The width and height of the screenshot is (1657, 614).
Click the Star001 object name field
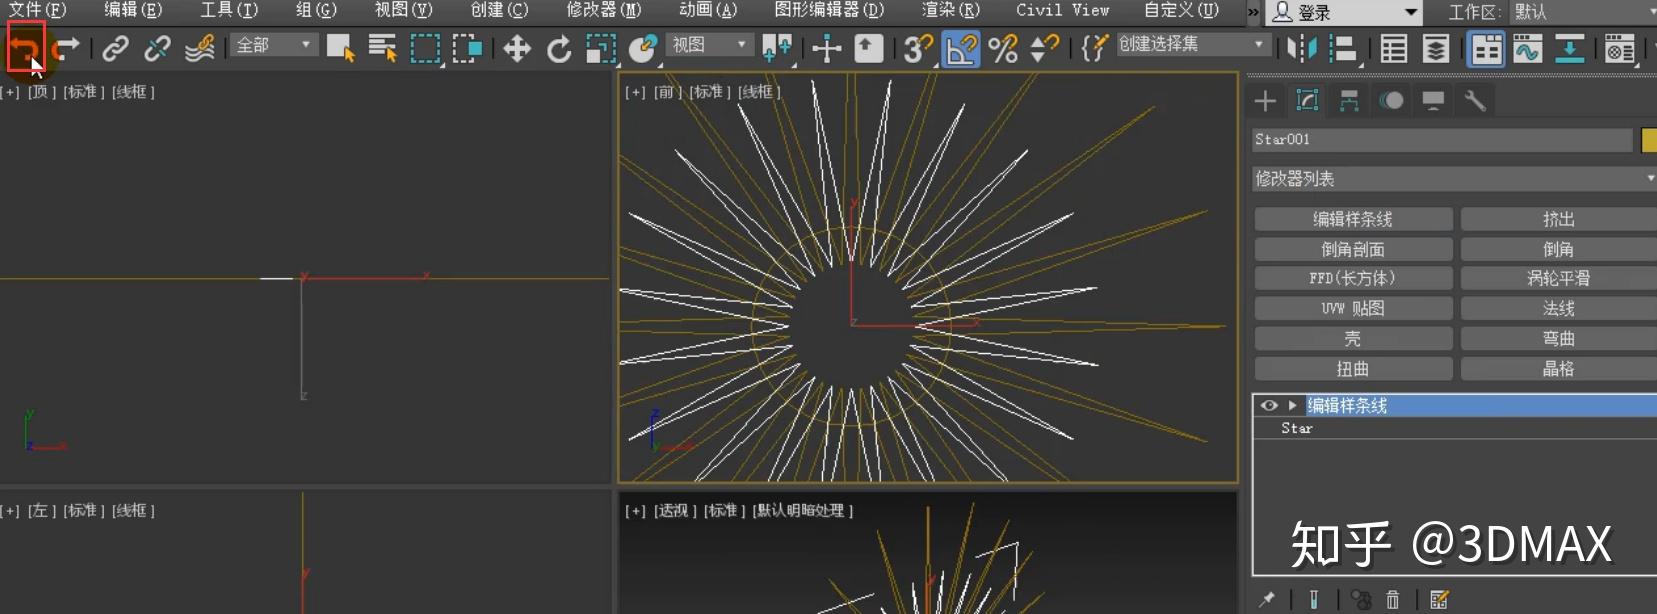(x=1442, y=140)
